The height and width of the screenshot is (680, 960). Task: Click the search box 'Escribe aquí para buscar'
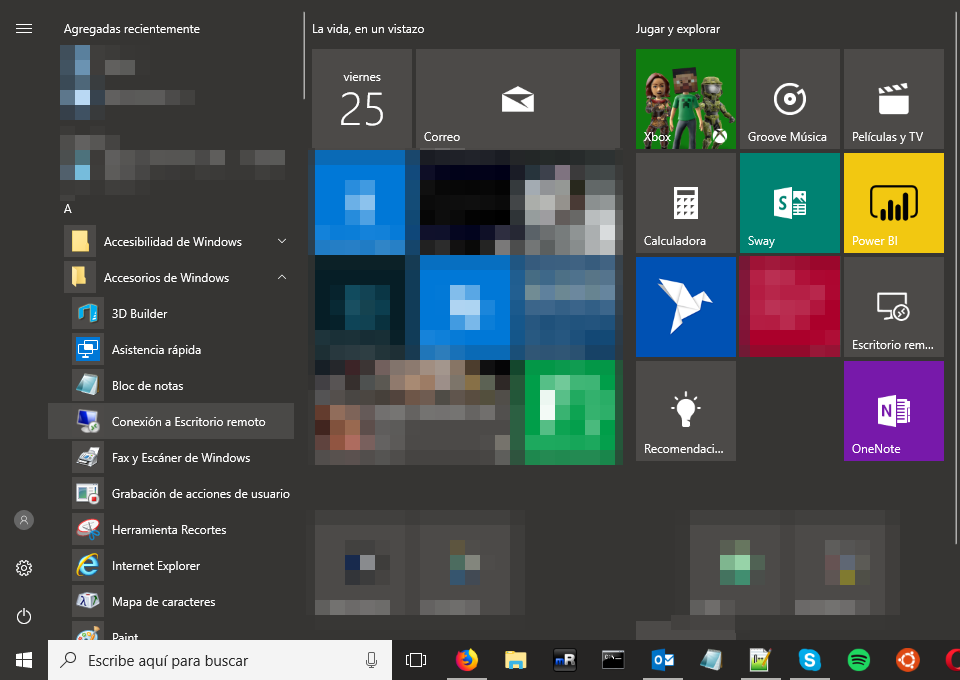(x=220, y=660)
